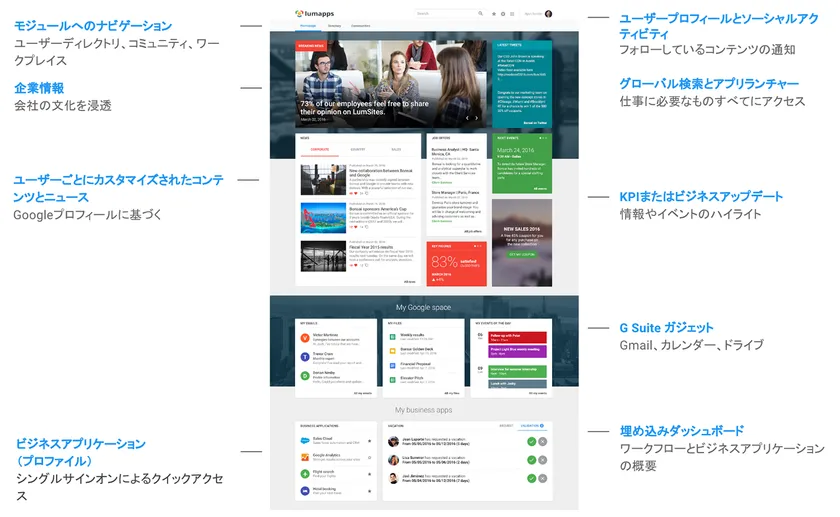Screen dimensions: 840x517
Task: Toggle favorite star for Hotel booking
Action: (370, 491)
